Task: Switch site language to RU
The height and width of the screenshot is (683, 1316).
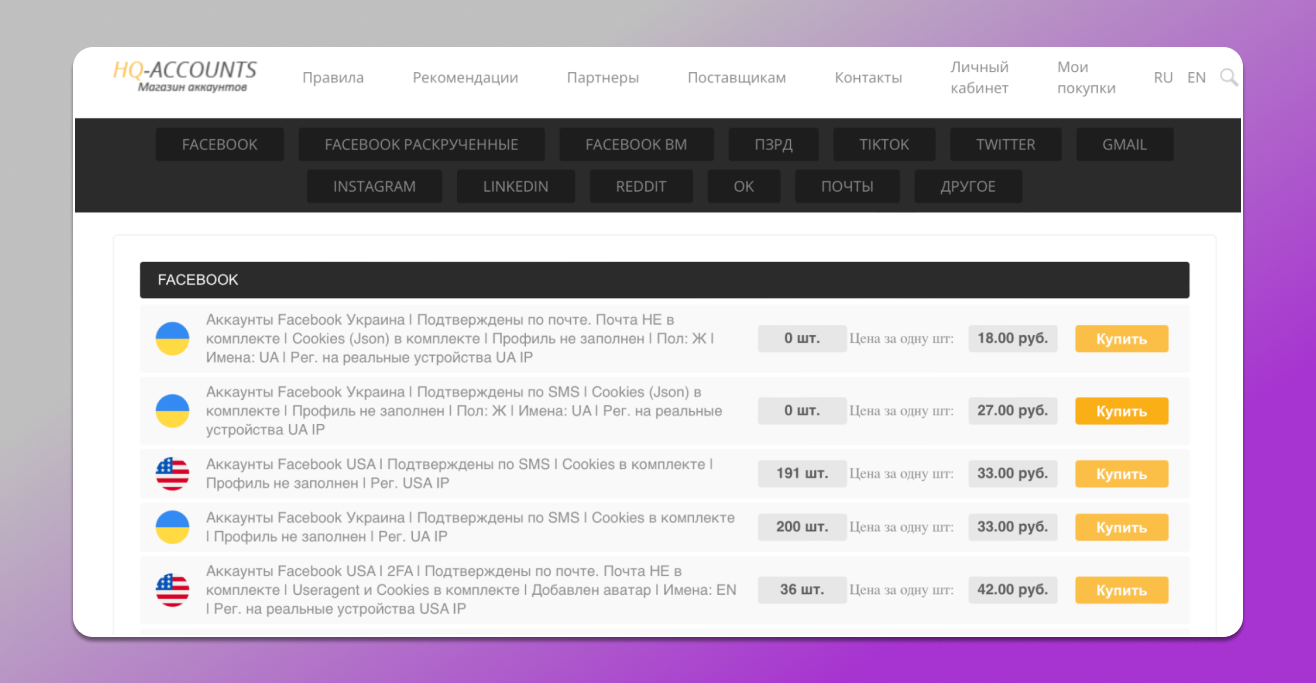Action: tap(1163, 77)
